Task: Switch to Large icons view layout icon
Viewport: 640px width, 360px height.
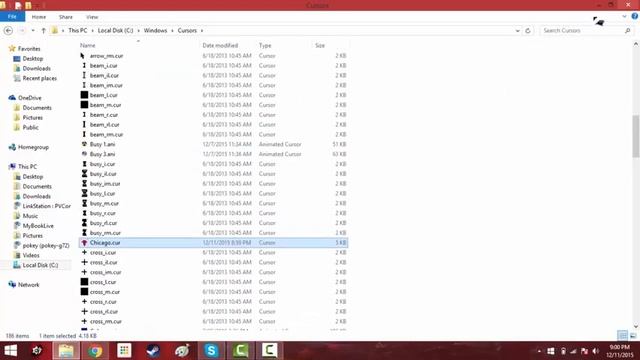Action: 633,336
